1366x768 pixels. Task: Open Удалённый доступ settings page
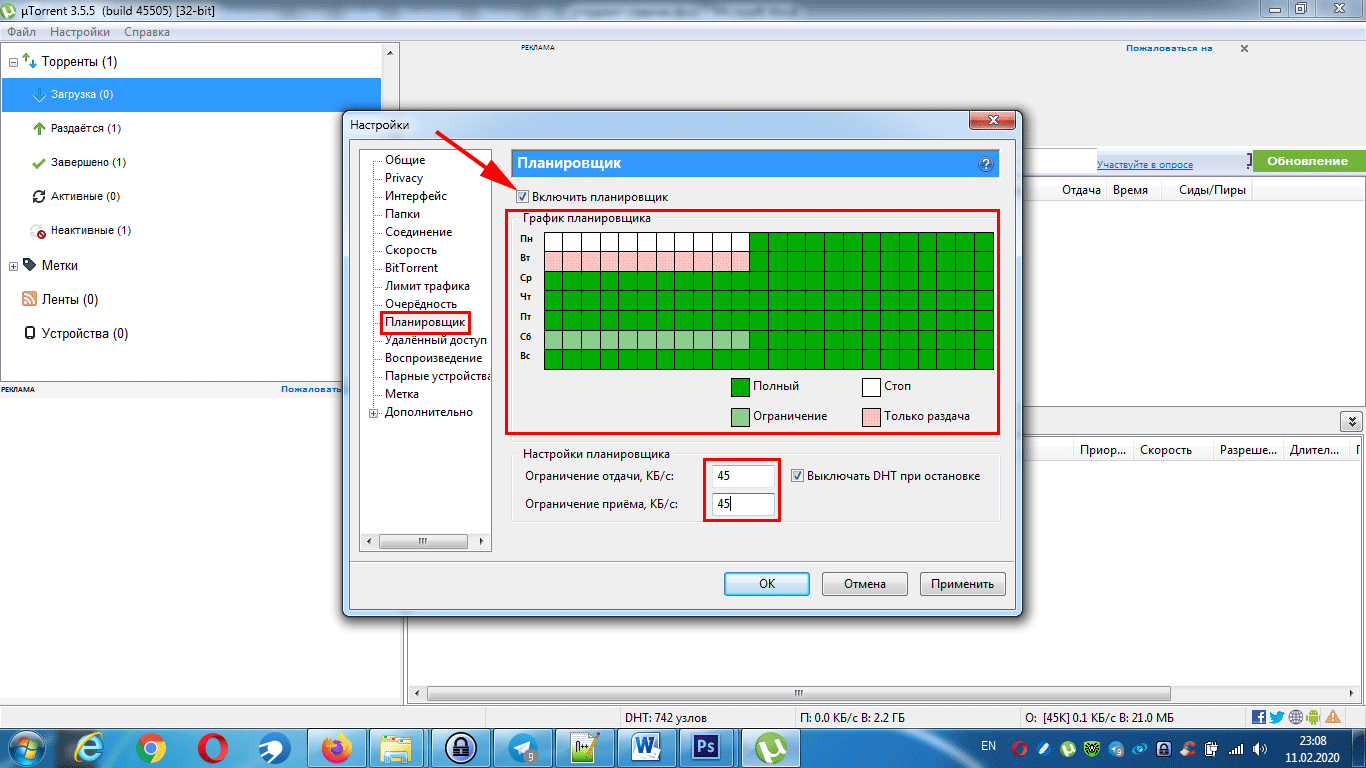[x=436, y=340]
